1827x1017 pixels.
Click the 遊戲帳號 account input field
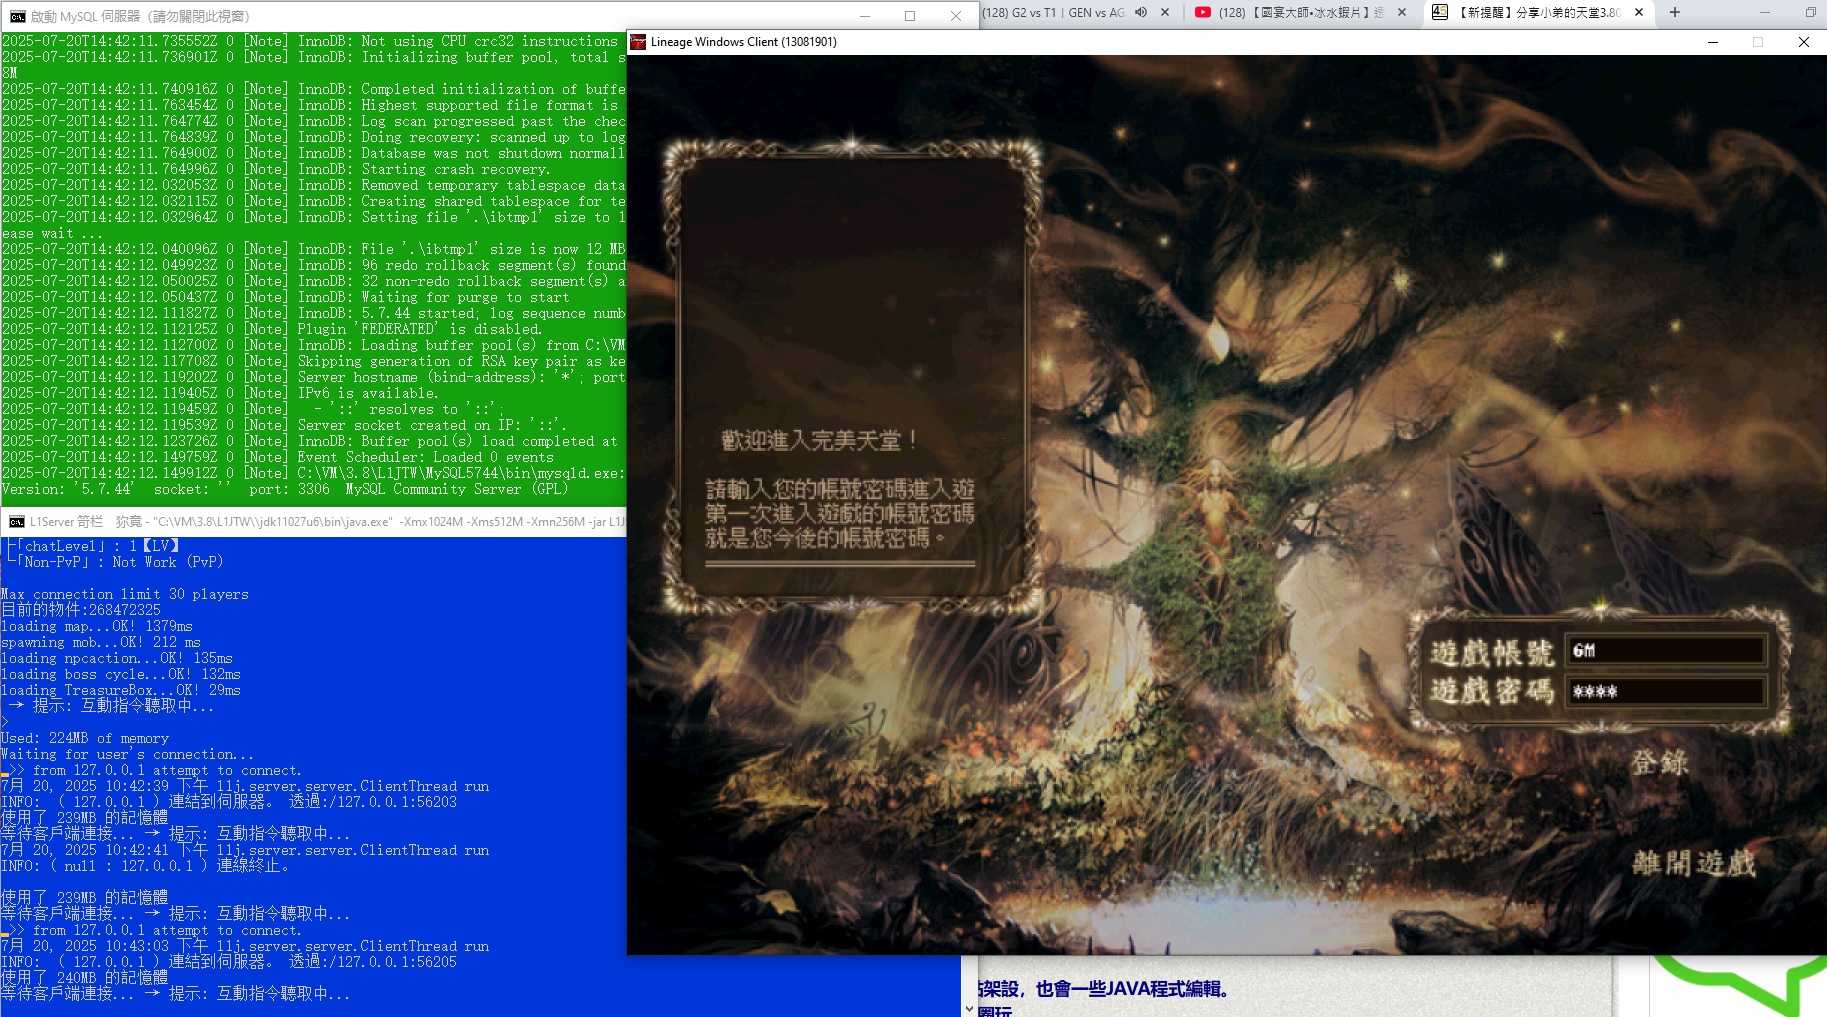coord(1666,651)
